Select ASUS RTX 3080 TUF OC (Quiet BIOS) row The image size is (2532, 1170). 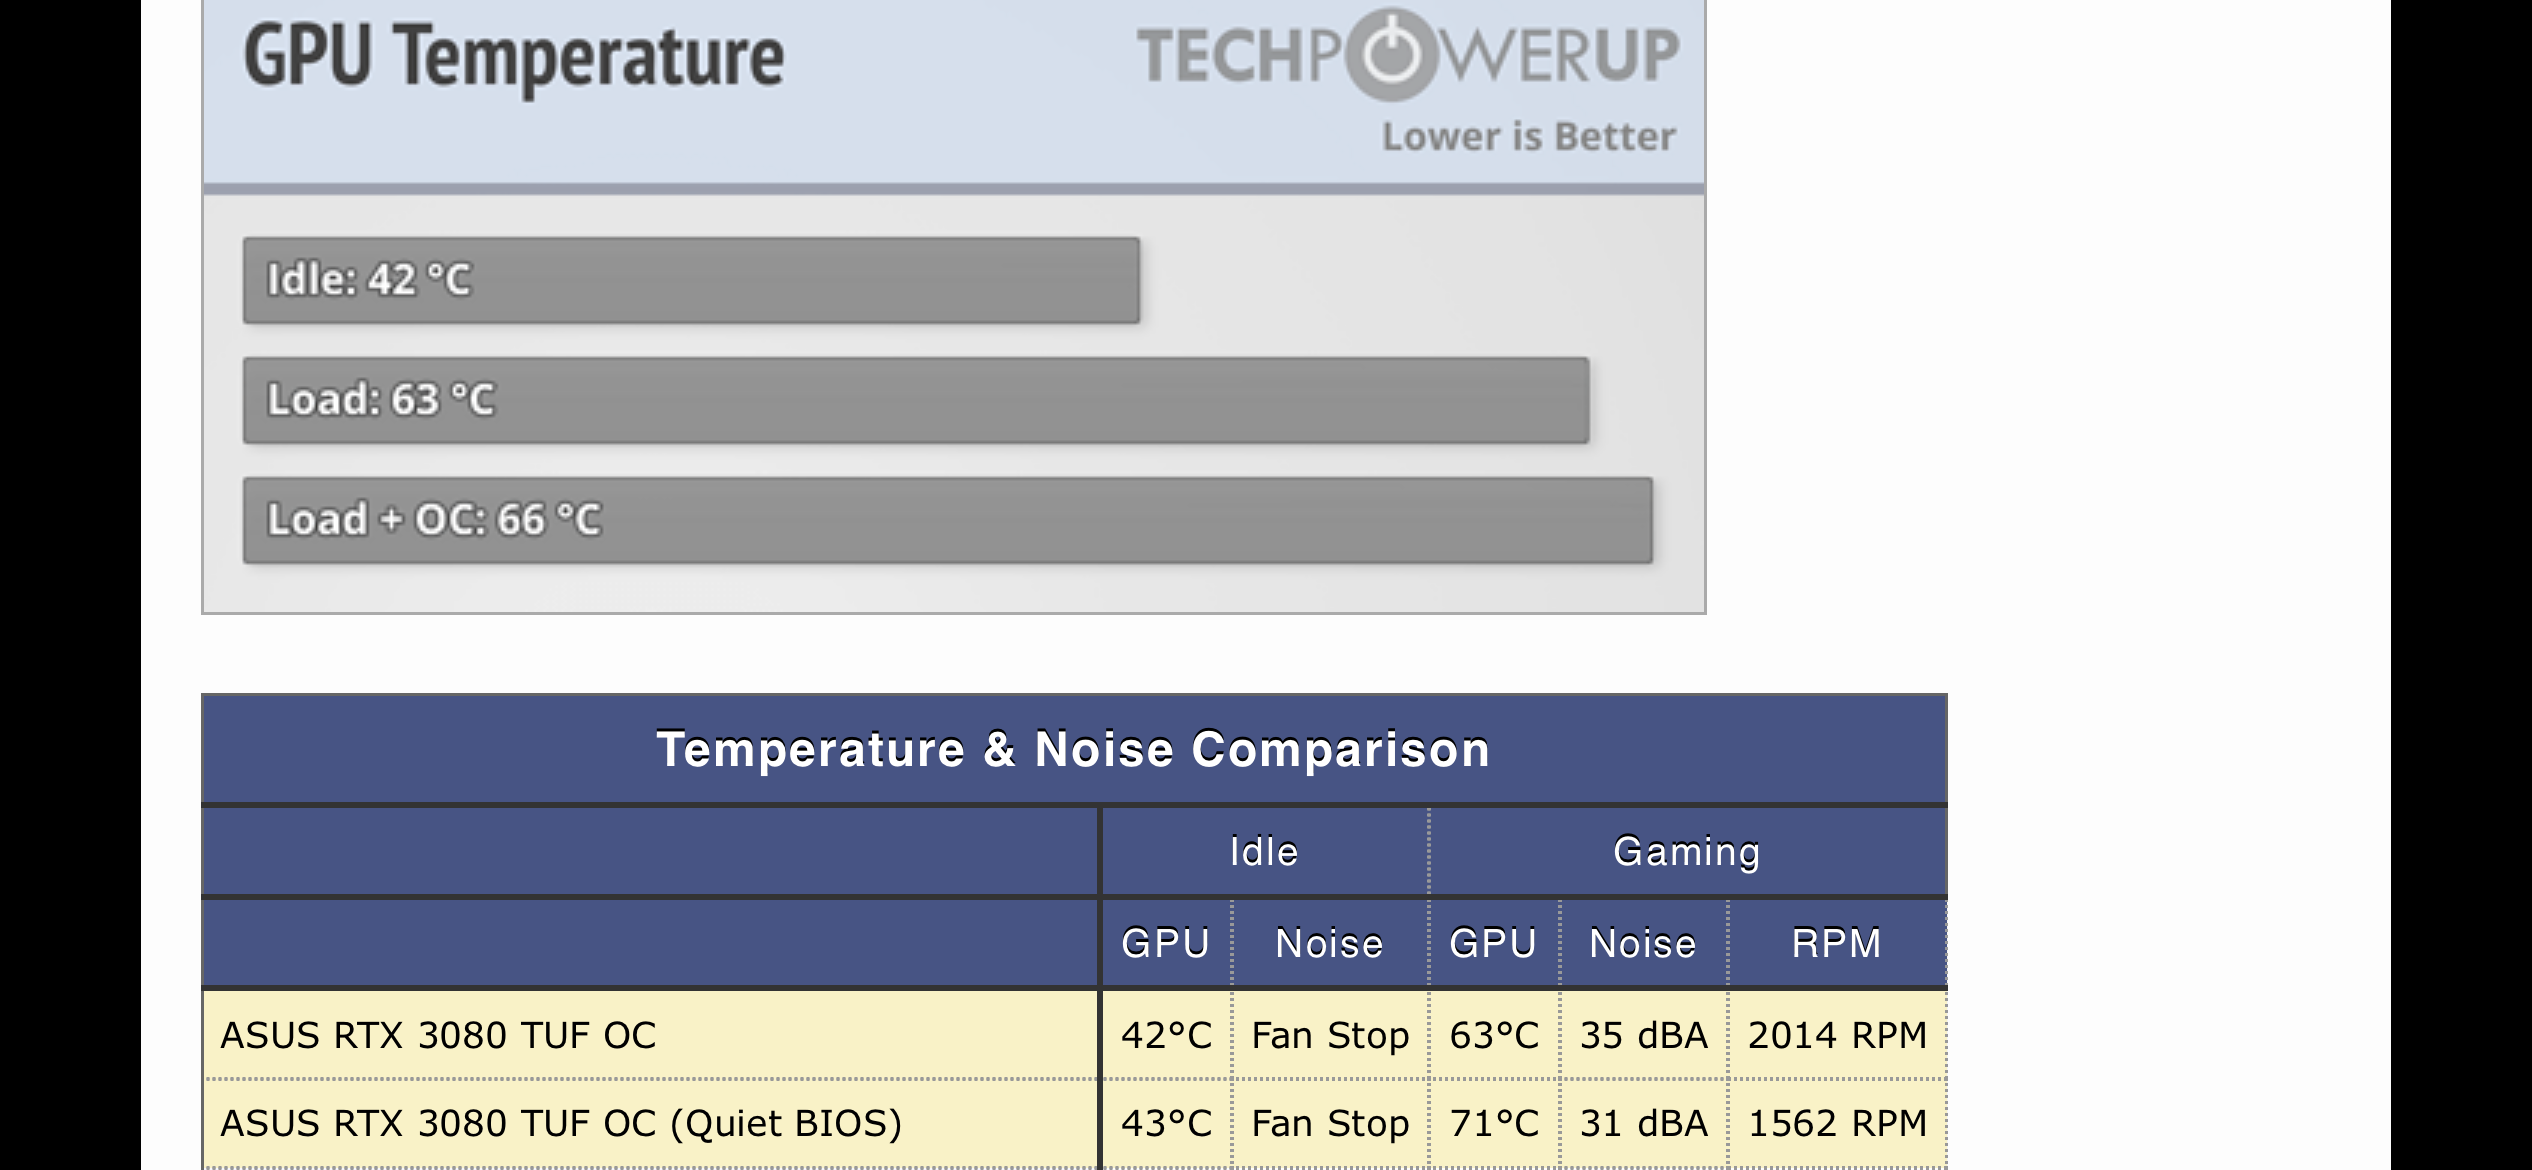[x=561, y=1123]
